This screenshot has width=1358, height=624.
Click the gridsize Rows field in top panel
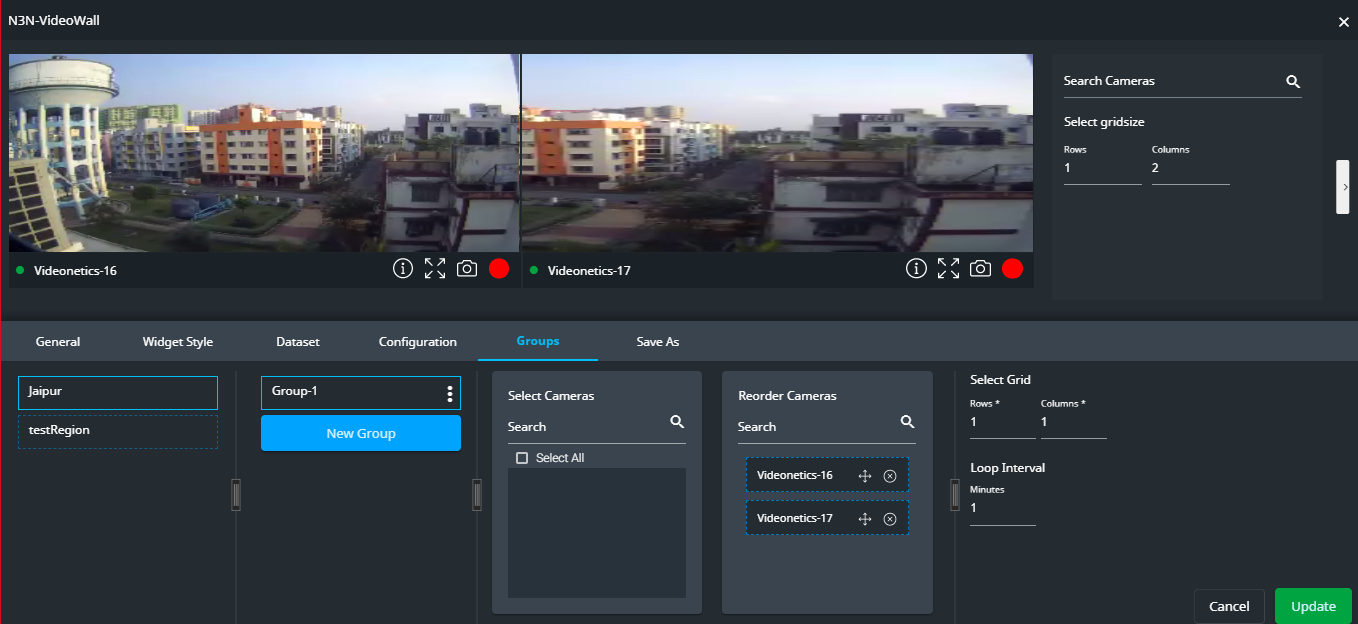1103,169
